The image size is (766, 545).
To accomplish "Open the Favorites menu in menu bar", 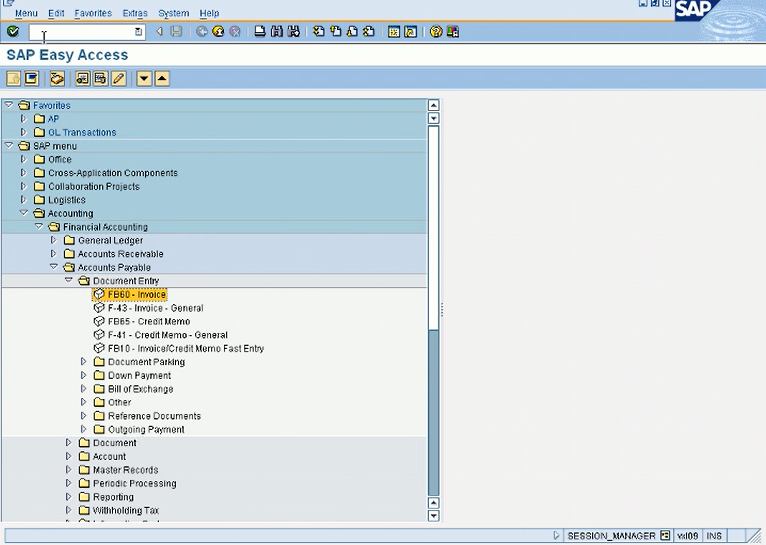I will [93, 13].
